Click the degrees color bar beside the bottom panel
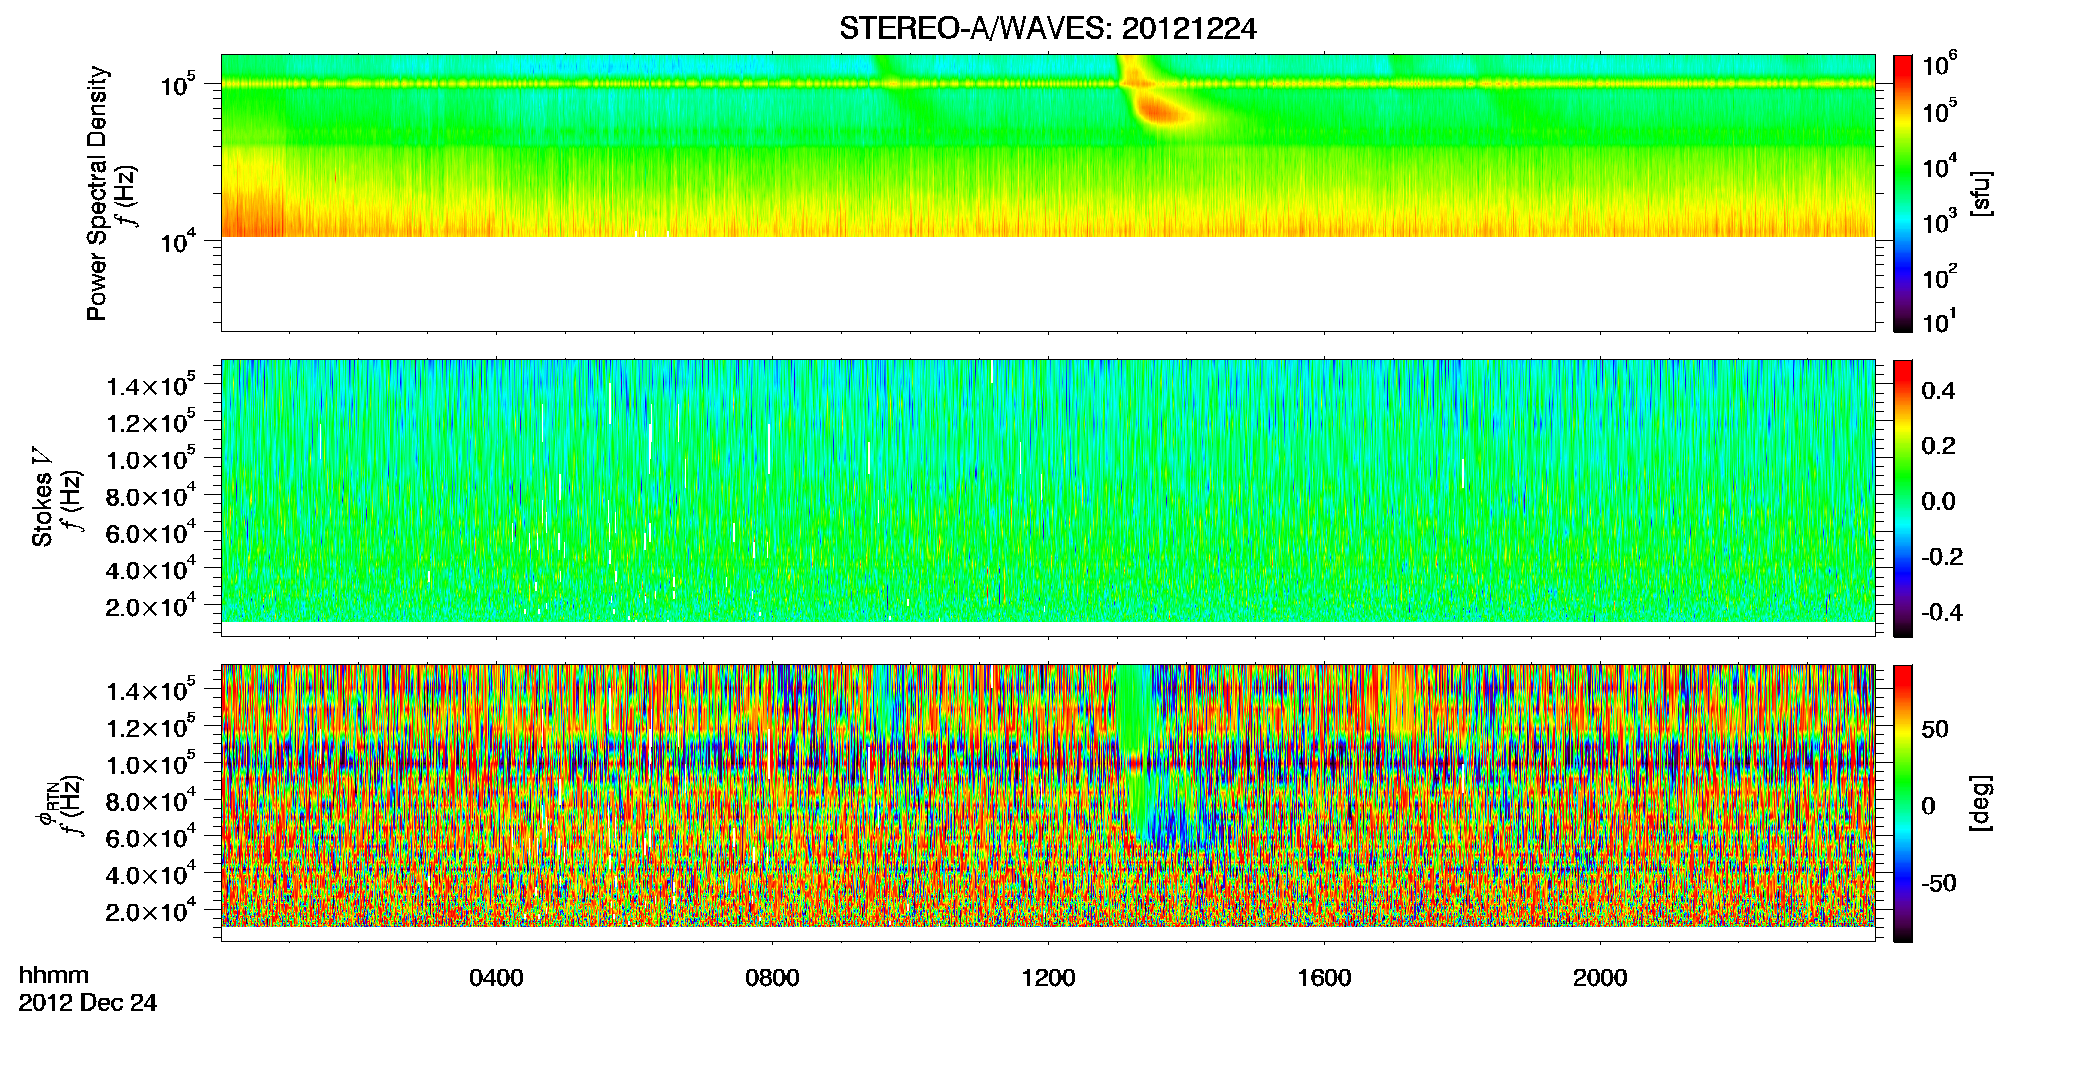 point(1903,803)
